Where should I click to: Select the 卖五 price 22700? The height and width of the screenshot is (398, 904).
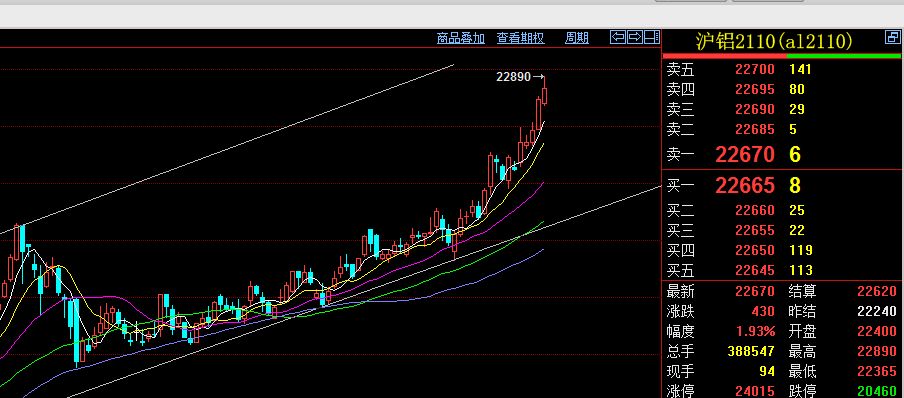click(755, 70)
